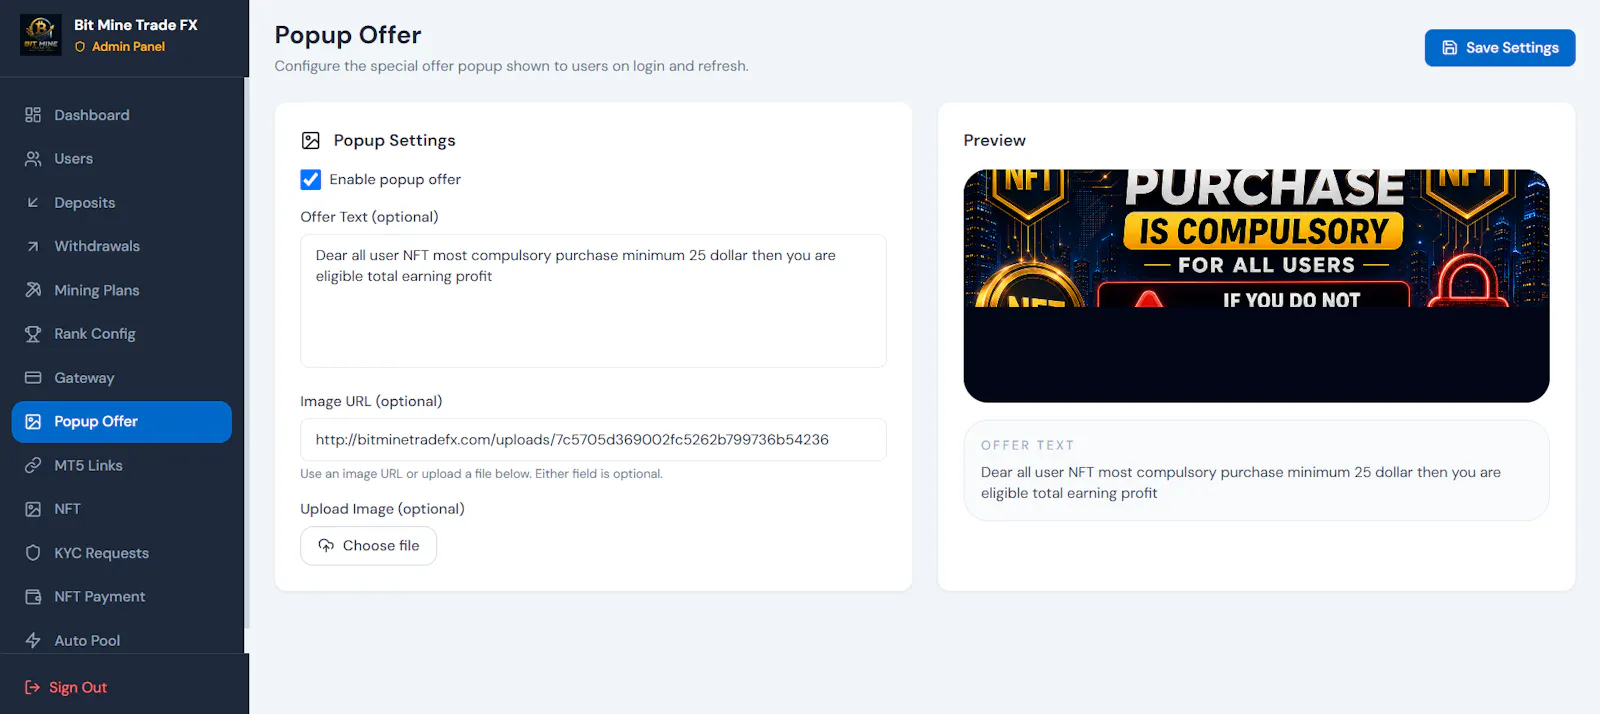The width and height of the screenshot is (1600, 714).
Task: Open the Dashboard menu item
Action: [122, 115]
